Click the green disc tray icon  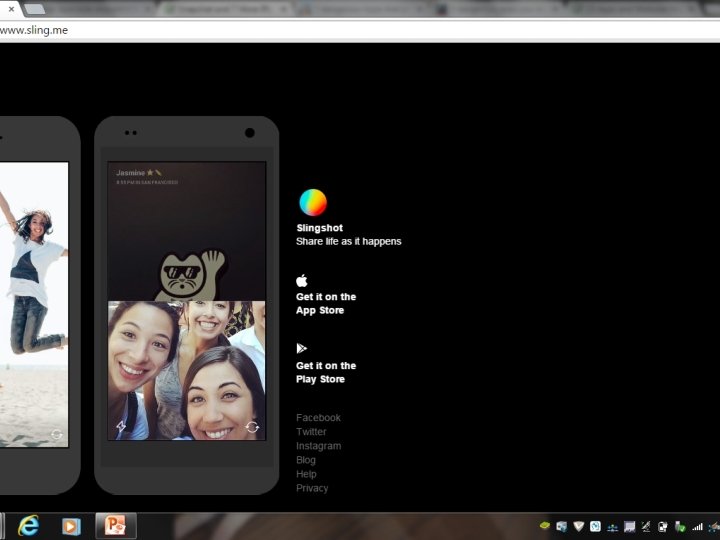(x=545, y=525)
